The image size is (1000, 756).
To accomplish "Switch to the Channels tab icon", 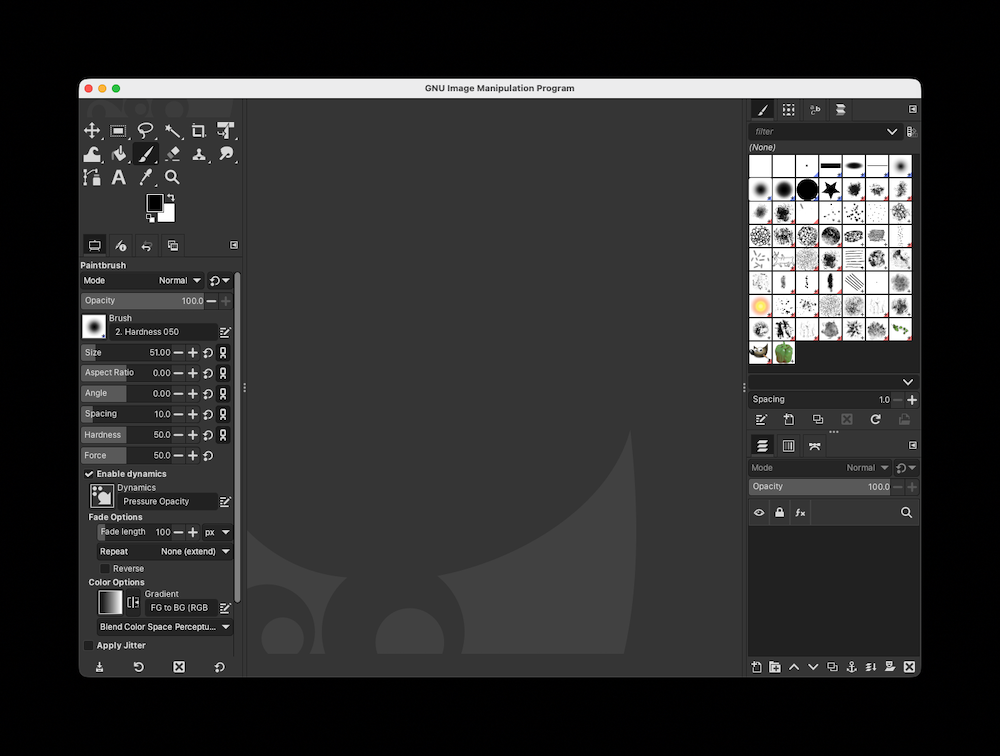I will pos(789,445).
